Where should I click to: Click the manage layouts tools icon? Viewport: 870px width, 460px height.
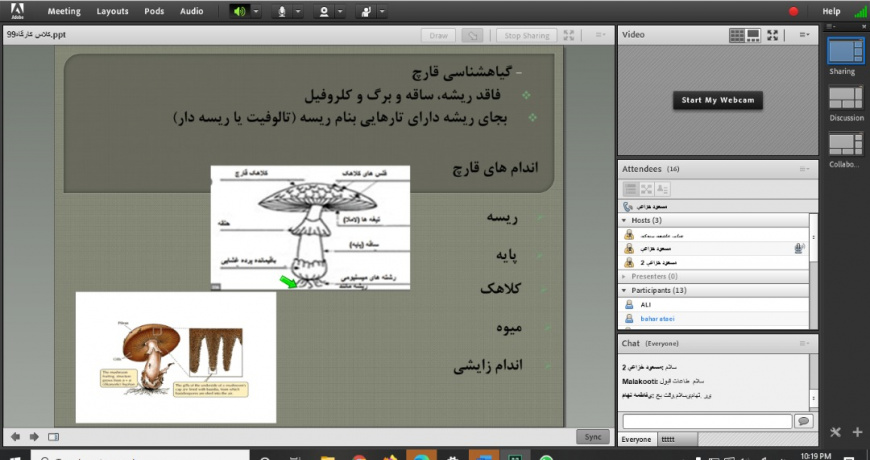[836, 432]
